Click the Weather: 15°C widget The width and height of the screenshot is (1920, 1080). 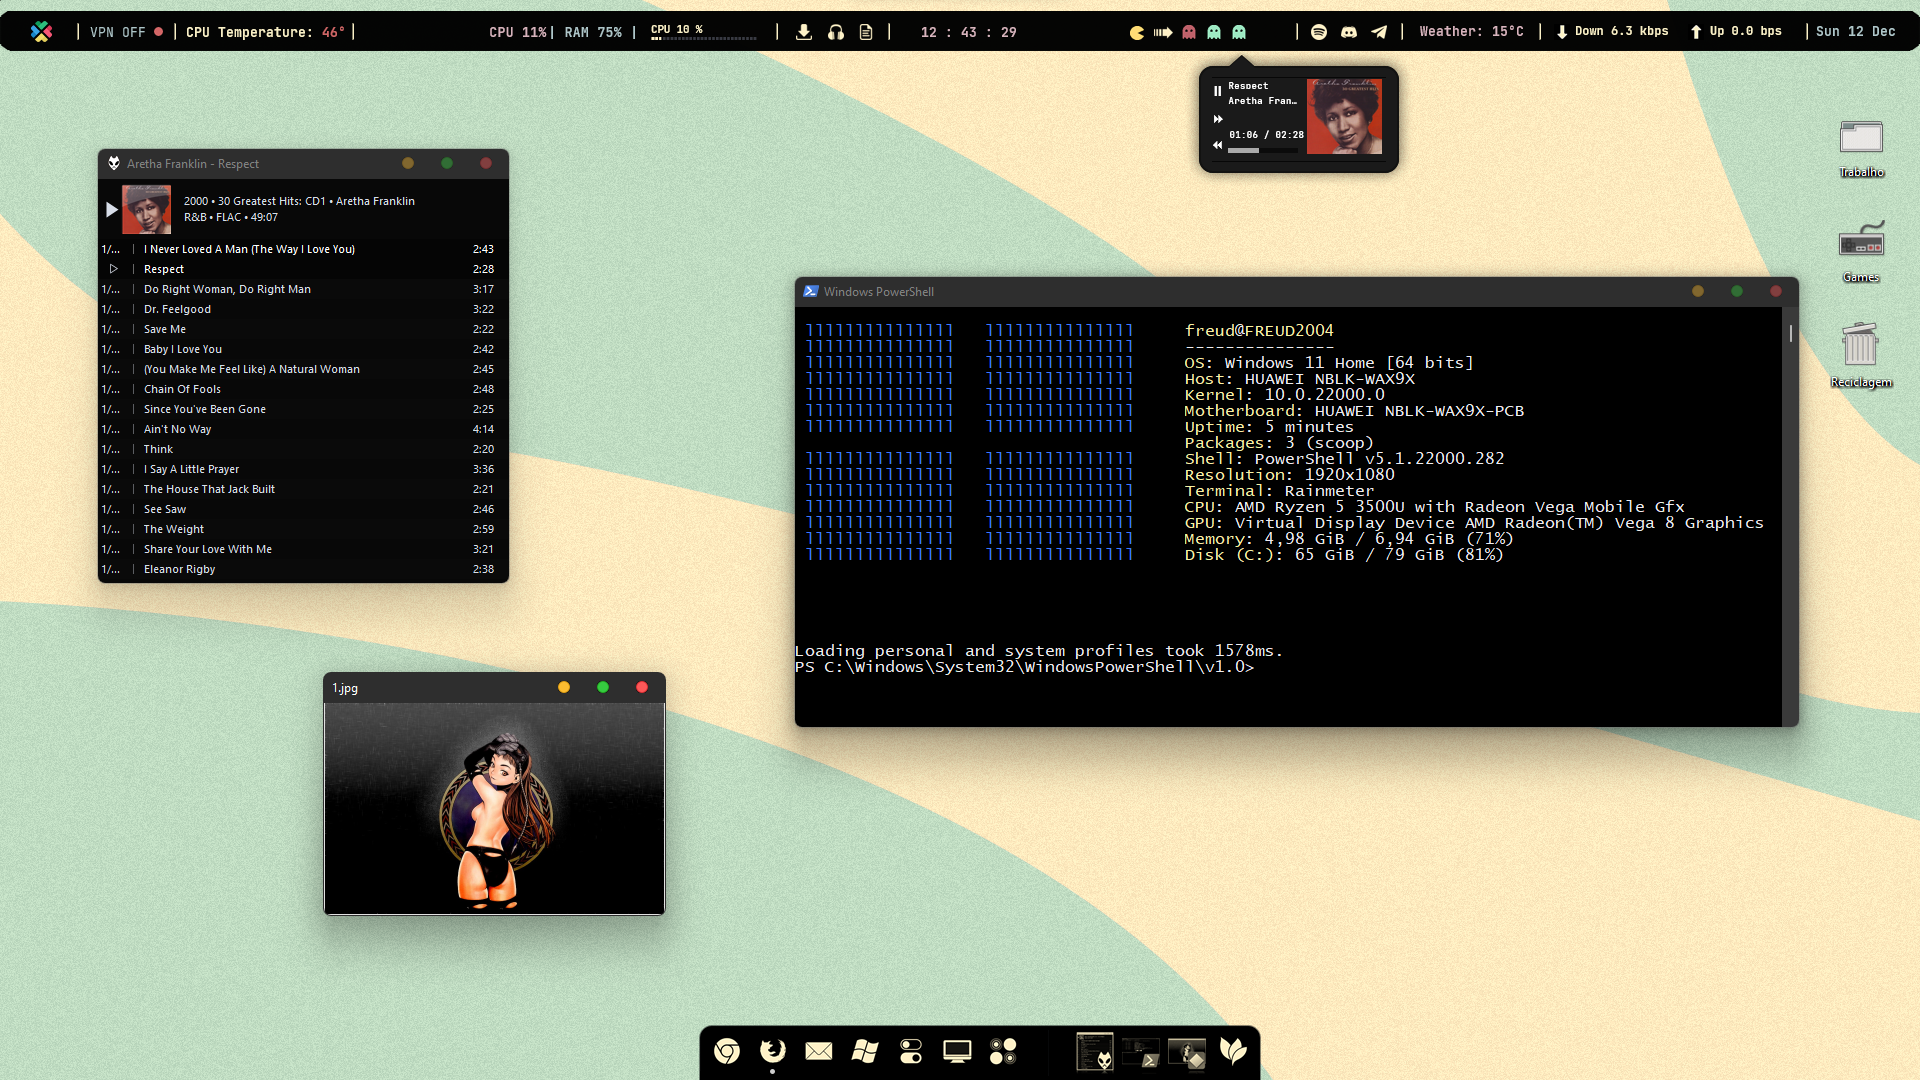(x=1471, y=32)
